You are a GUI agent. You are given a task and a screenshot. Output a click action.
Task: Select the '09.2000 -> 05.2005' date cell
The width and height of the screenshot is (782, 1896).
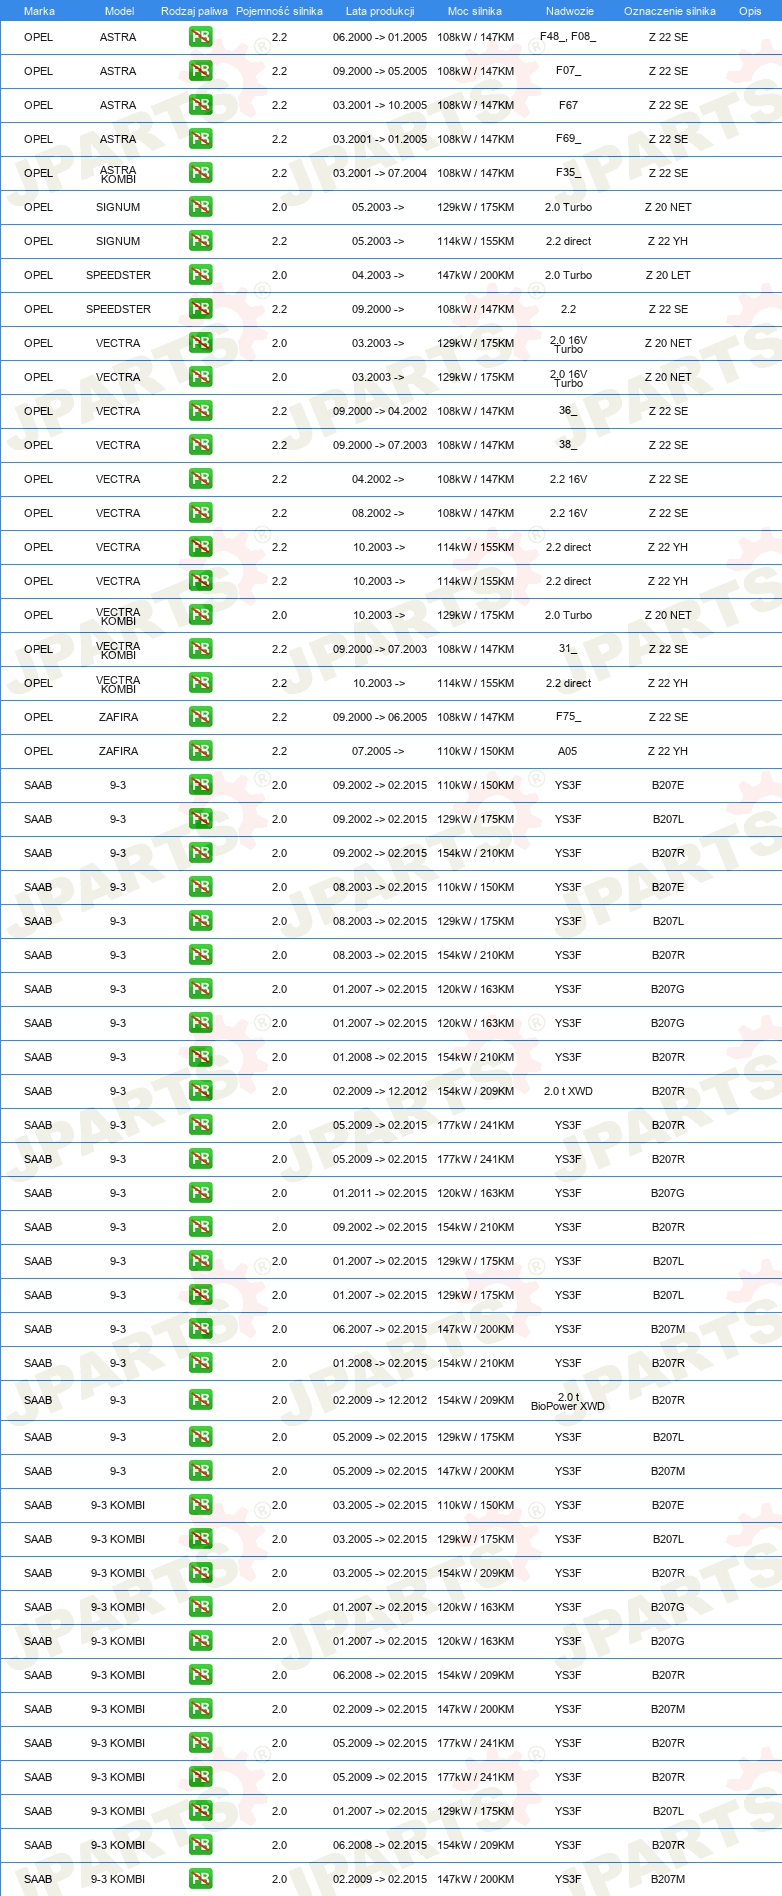(380, 71)
